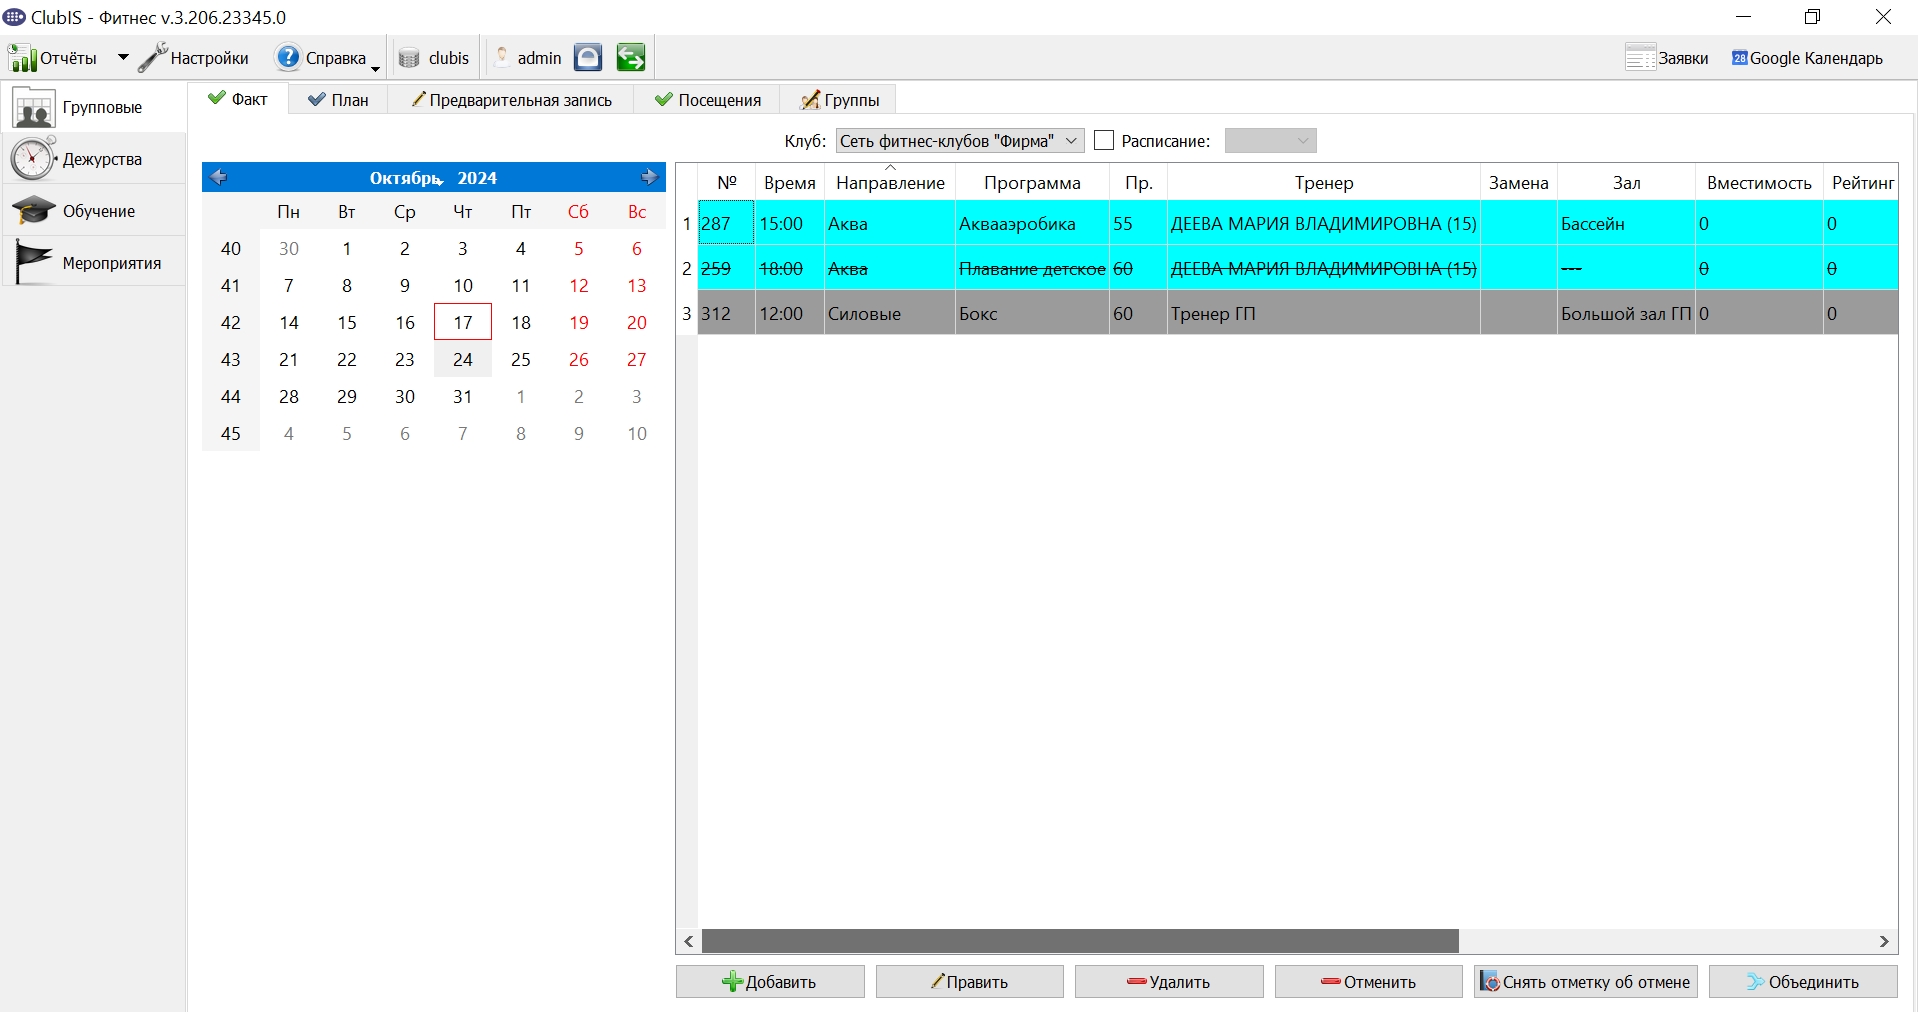Click the clubis database icon

pyautogui.click(x=408, y=58)
